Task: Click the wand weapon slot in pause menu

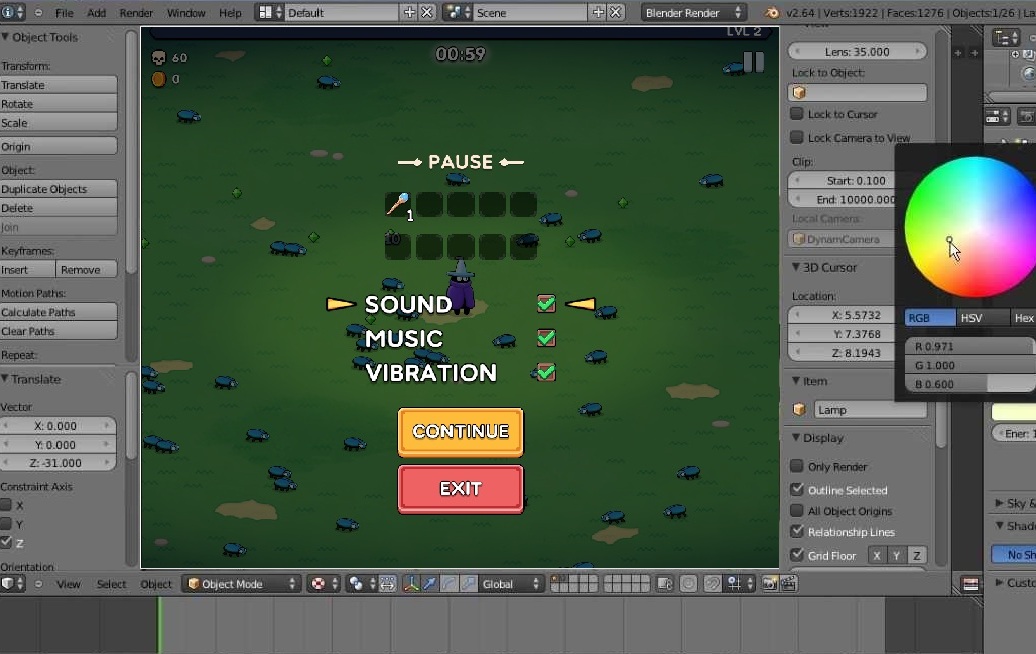Action: tap(397, 204)
